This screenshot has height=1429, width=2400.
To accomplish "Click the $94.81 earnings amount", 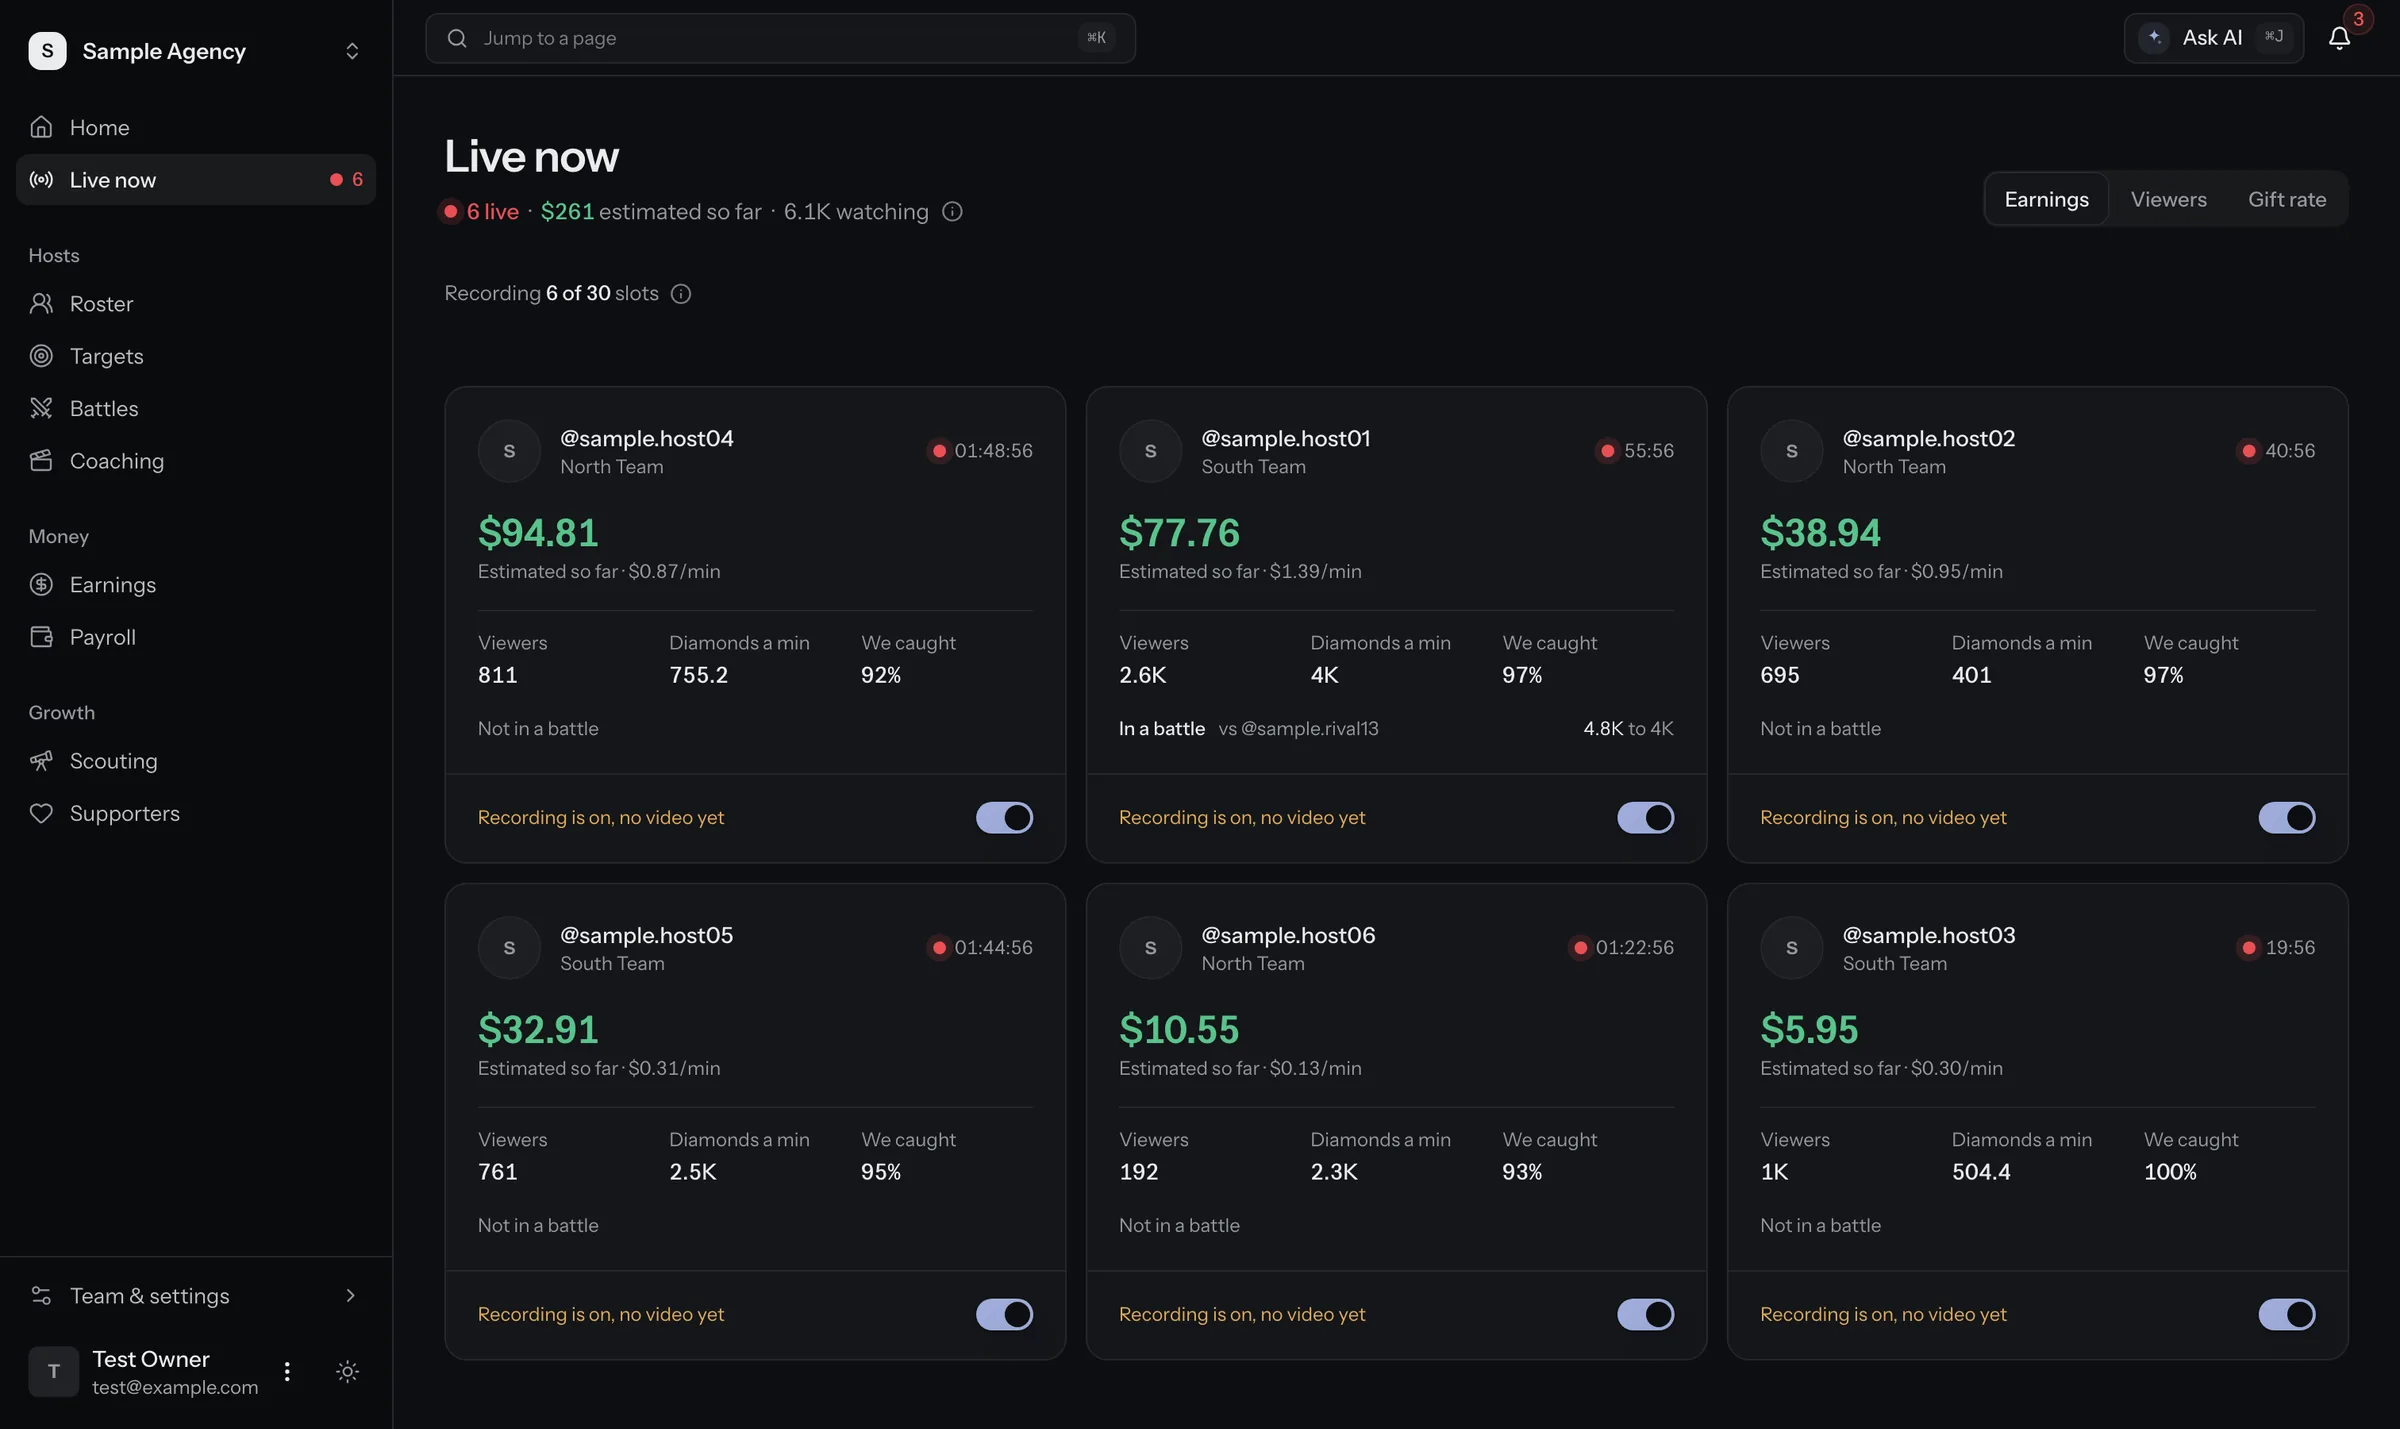I will pyautogui.click(x=538, y=533).
